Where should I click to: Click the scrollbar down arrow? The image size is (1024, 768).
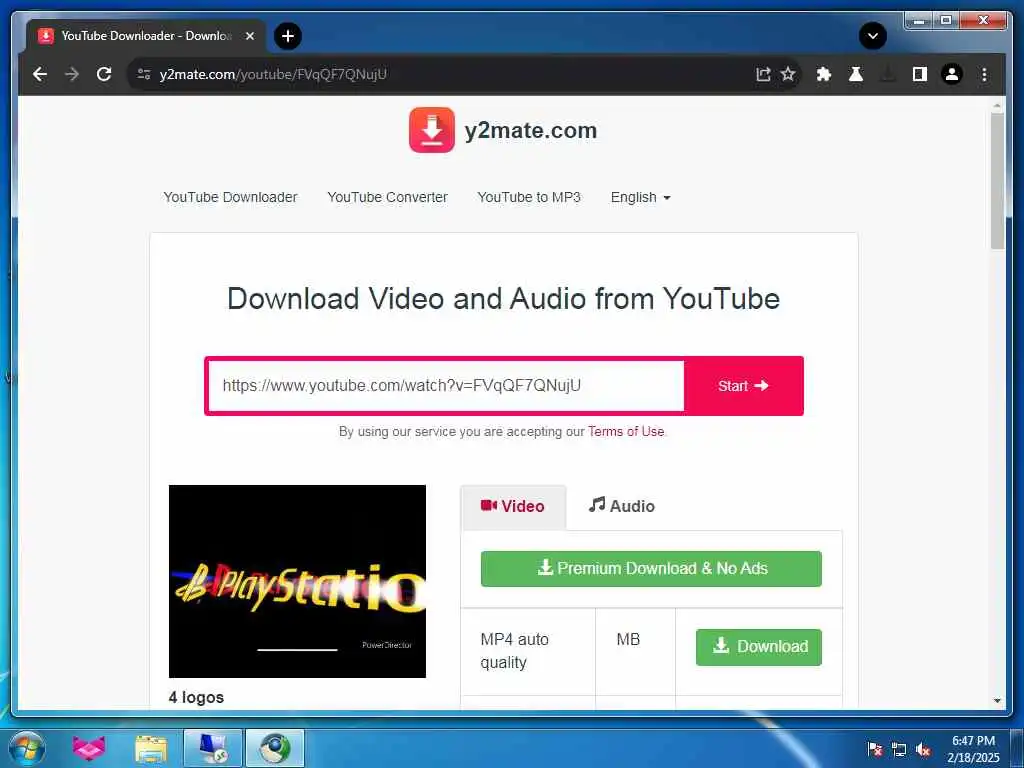(x=997, y=701)
